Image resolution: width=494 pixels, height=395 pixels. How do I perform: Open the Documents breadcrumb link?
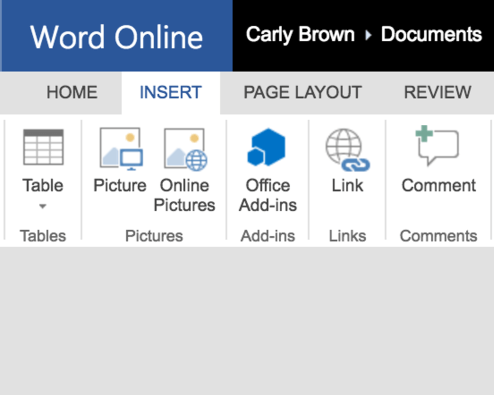[431, 34]
